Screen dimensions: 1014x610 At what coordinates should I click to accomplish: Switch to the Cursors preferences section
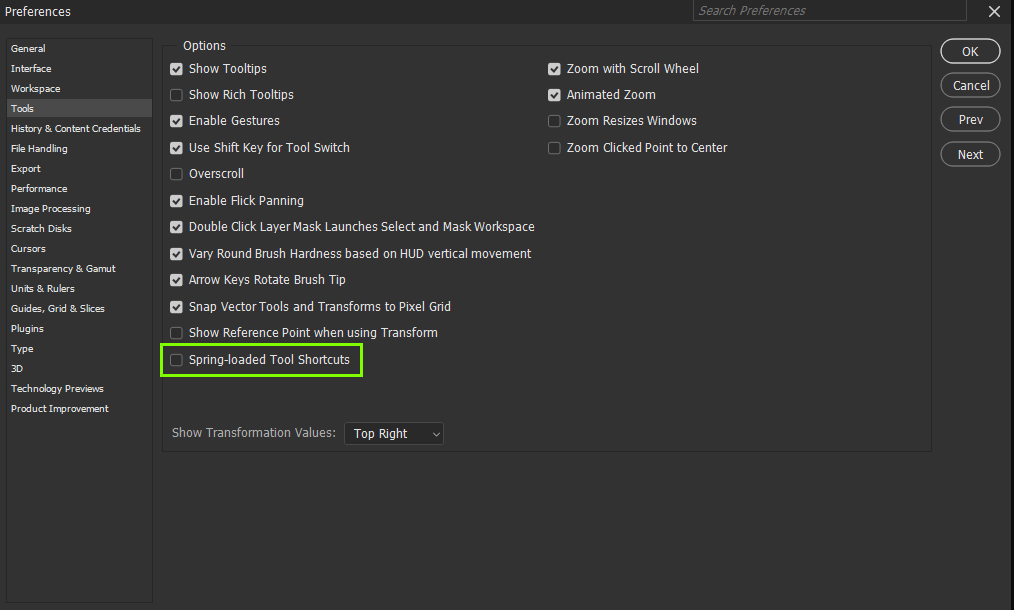tap(28, 248)
